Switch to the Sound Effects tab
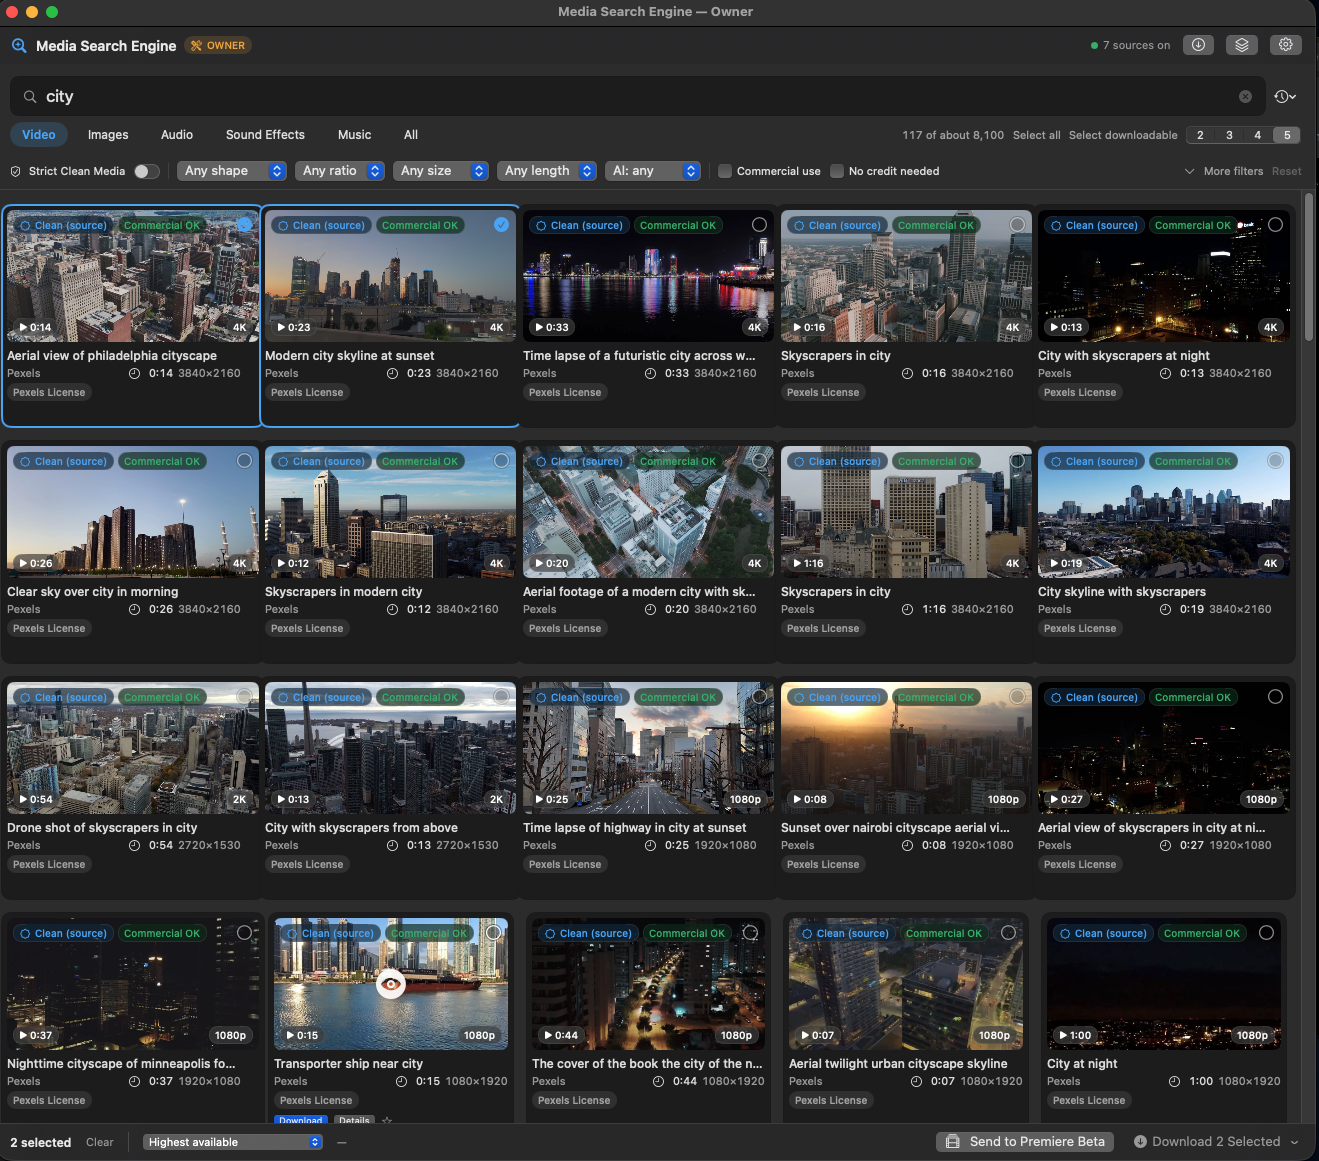The width and height of the screenshot is (1319, 1161). pos(265,135)
